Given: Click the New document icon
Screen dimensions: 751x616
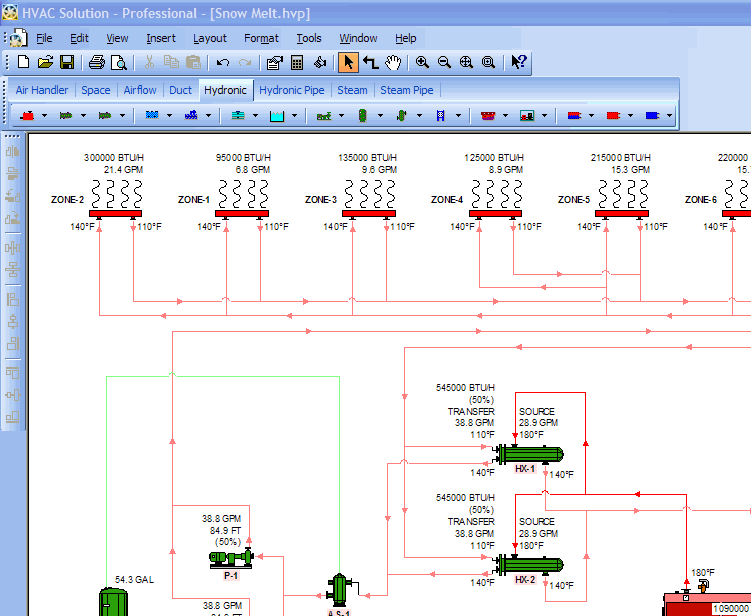Looking at the screenshot, I should click(23, 62).
